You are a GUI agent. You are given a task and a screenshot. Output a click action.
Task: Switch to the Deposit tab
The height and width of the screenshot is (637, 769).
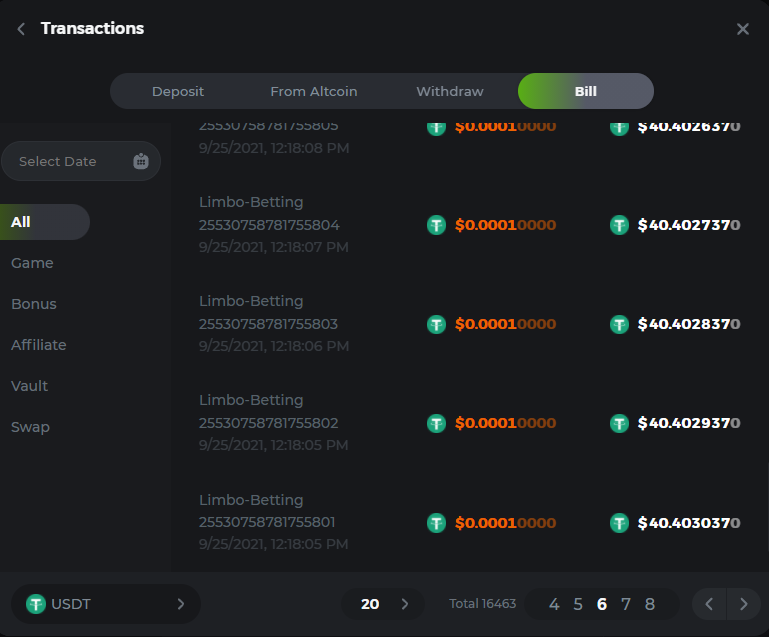tap(178, 91)
